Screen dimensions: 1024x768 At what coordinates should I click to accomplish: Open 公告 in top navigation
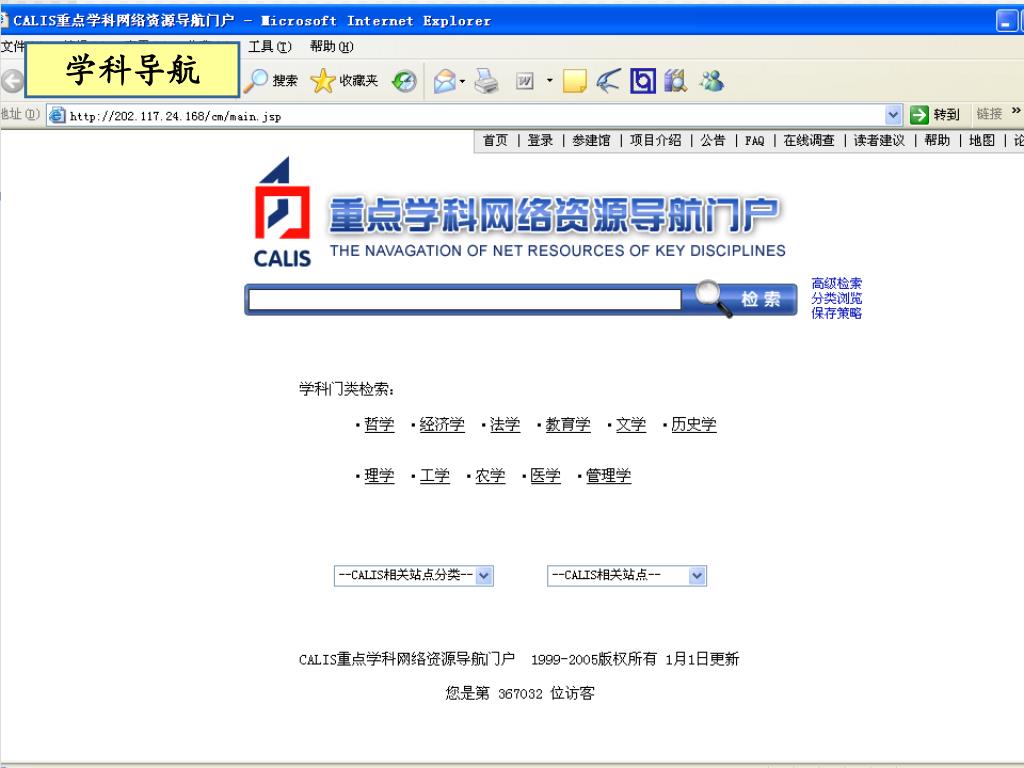coord(712,140)
